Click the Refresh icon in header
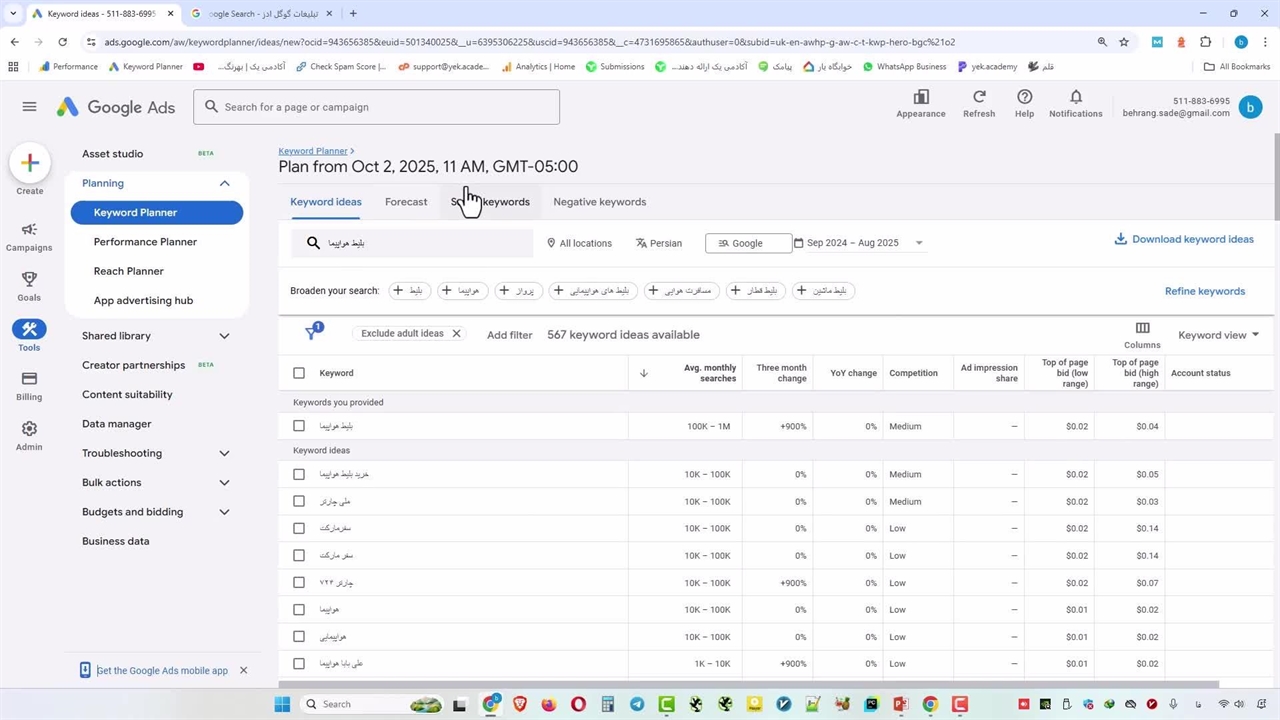 point(979,103)
